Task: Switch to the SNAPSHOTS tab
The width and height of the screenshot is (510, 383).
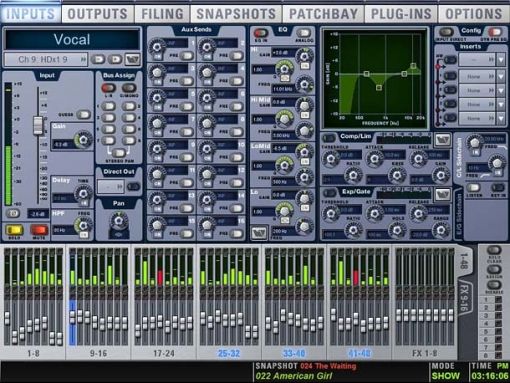Action: click(236, 14)
